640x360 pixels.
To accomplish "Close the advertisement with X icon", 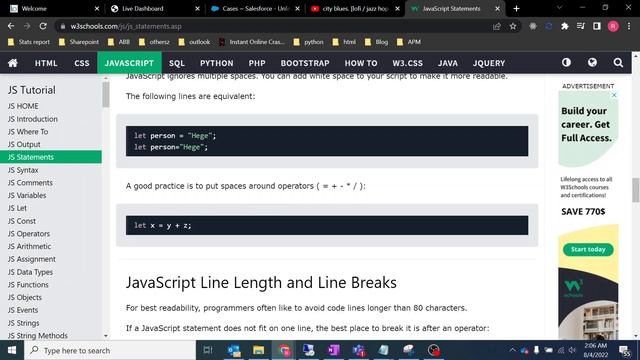I will click(614, 95).
